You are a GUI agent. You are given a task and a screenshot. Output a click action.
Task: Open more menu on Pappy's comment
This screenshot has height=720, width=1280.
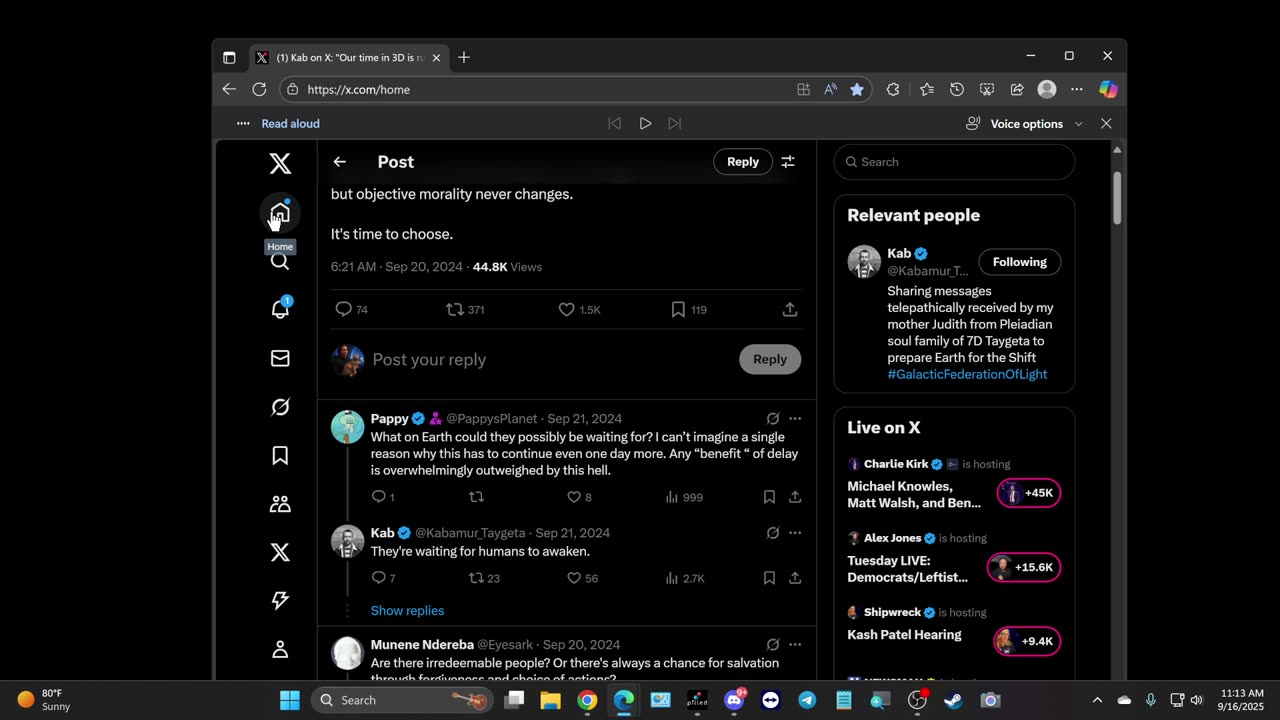pos(795,419)
